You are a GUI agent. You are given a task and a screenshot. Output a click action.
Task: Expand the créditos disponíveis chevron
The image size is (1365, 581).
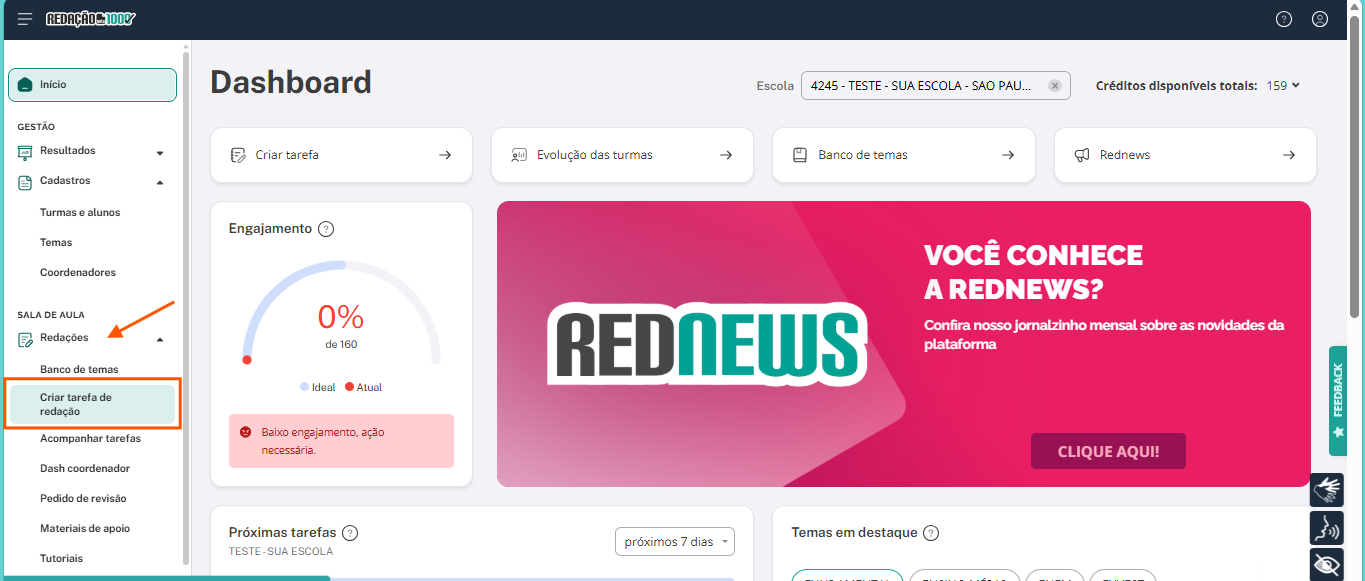coord(1296,85)
